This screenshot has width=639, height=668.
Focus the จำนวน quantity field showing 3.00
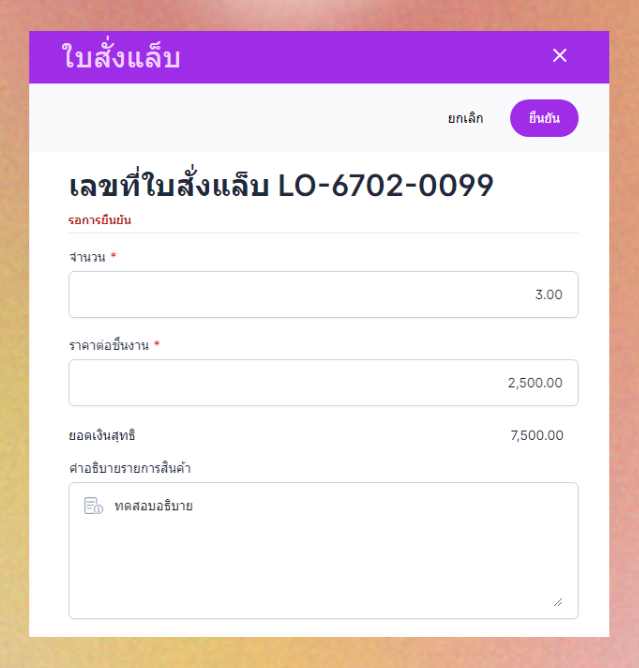click(x=323, y=294)
